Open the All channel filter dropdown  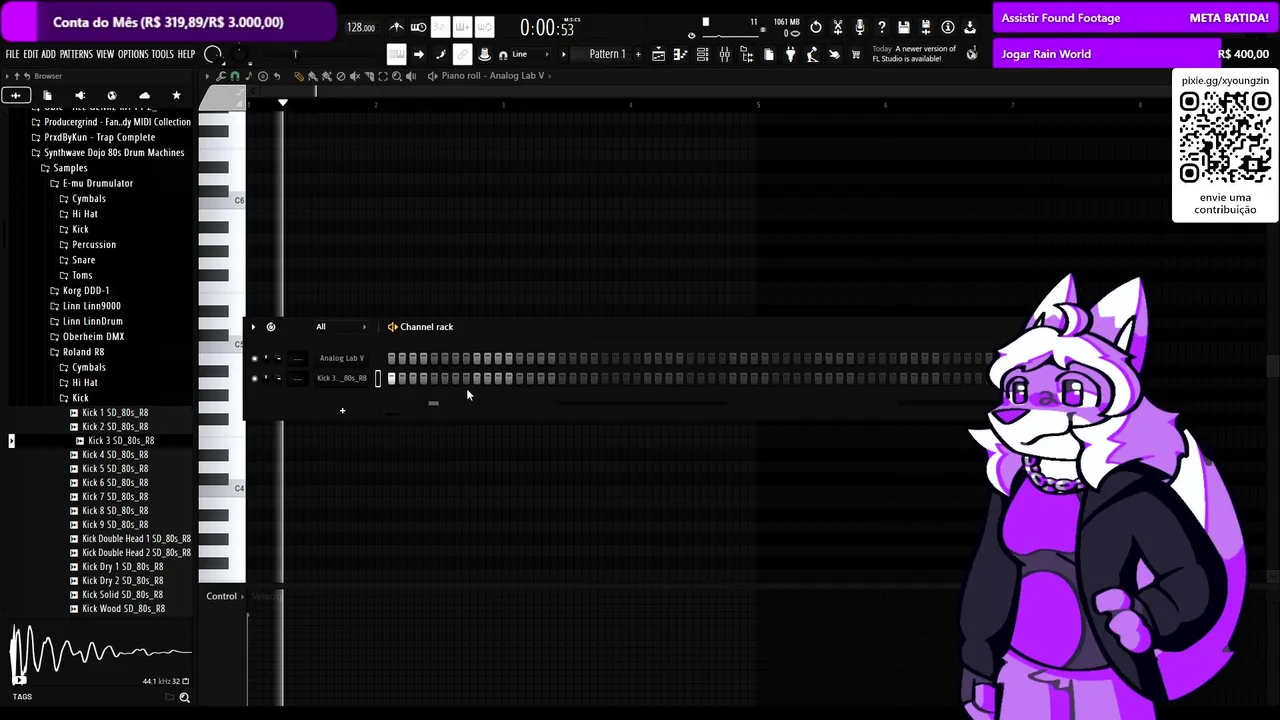341,327
